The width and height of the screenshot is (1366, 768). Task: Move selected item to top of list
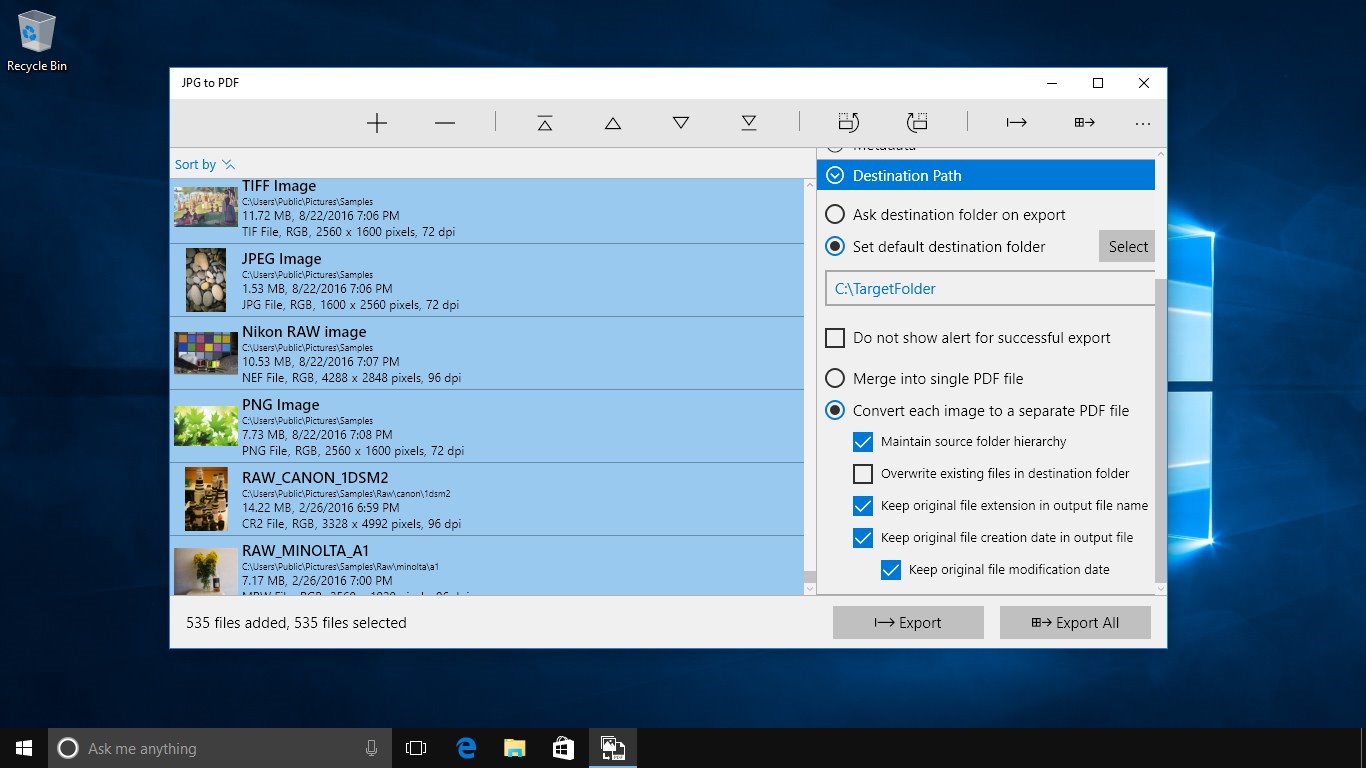coord(544,123)
